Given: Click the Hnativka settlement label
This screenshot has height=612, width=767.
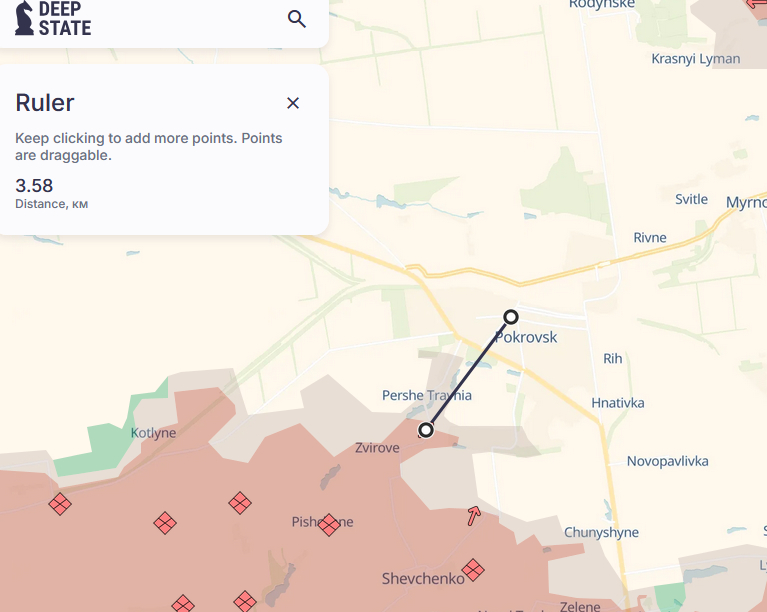Looking at the screenshot, I should 618,403.
